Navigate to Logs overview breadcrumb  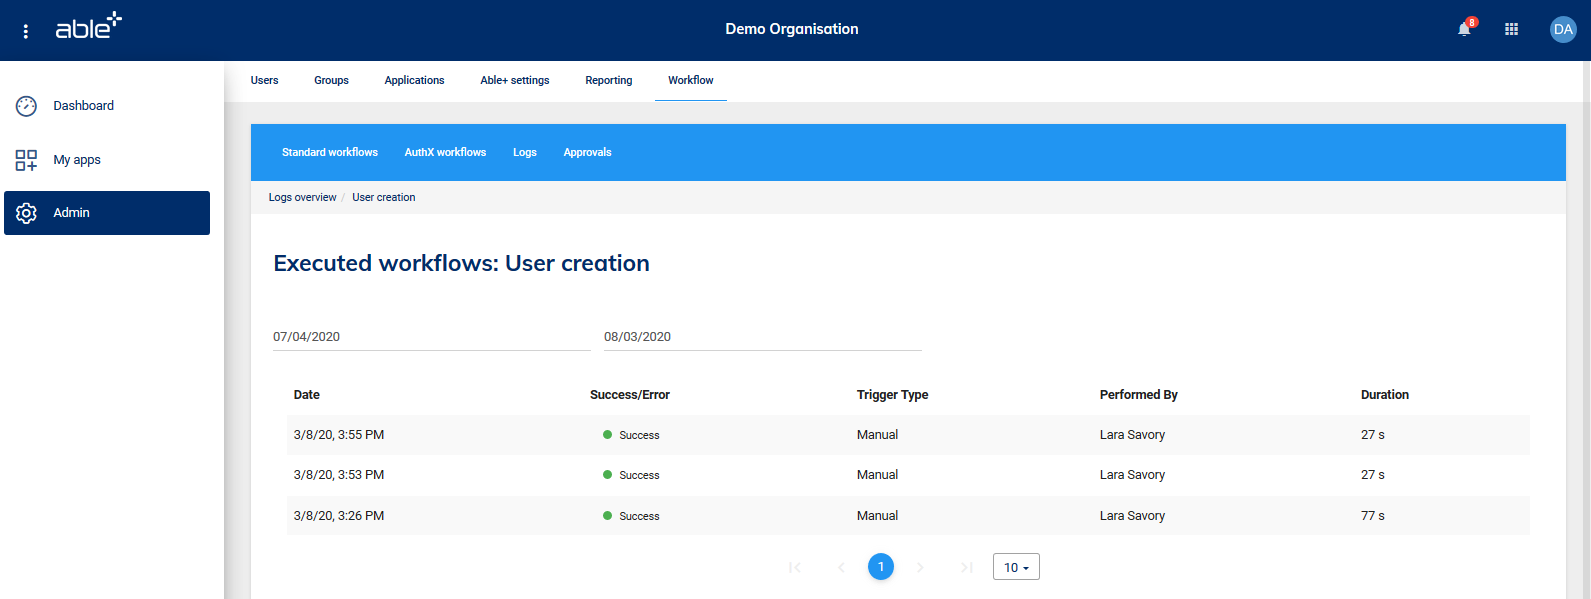[x=302, y=198]
